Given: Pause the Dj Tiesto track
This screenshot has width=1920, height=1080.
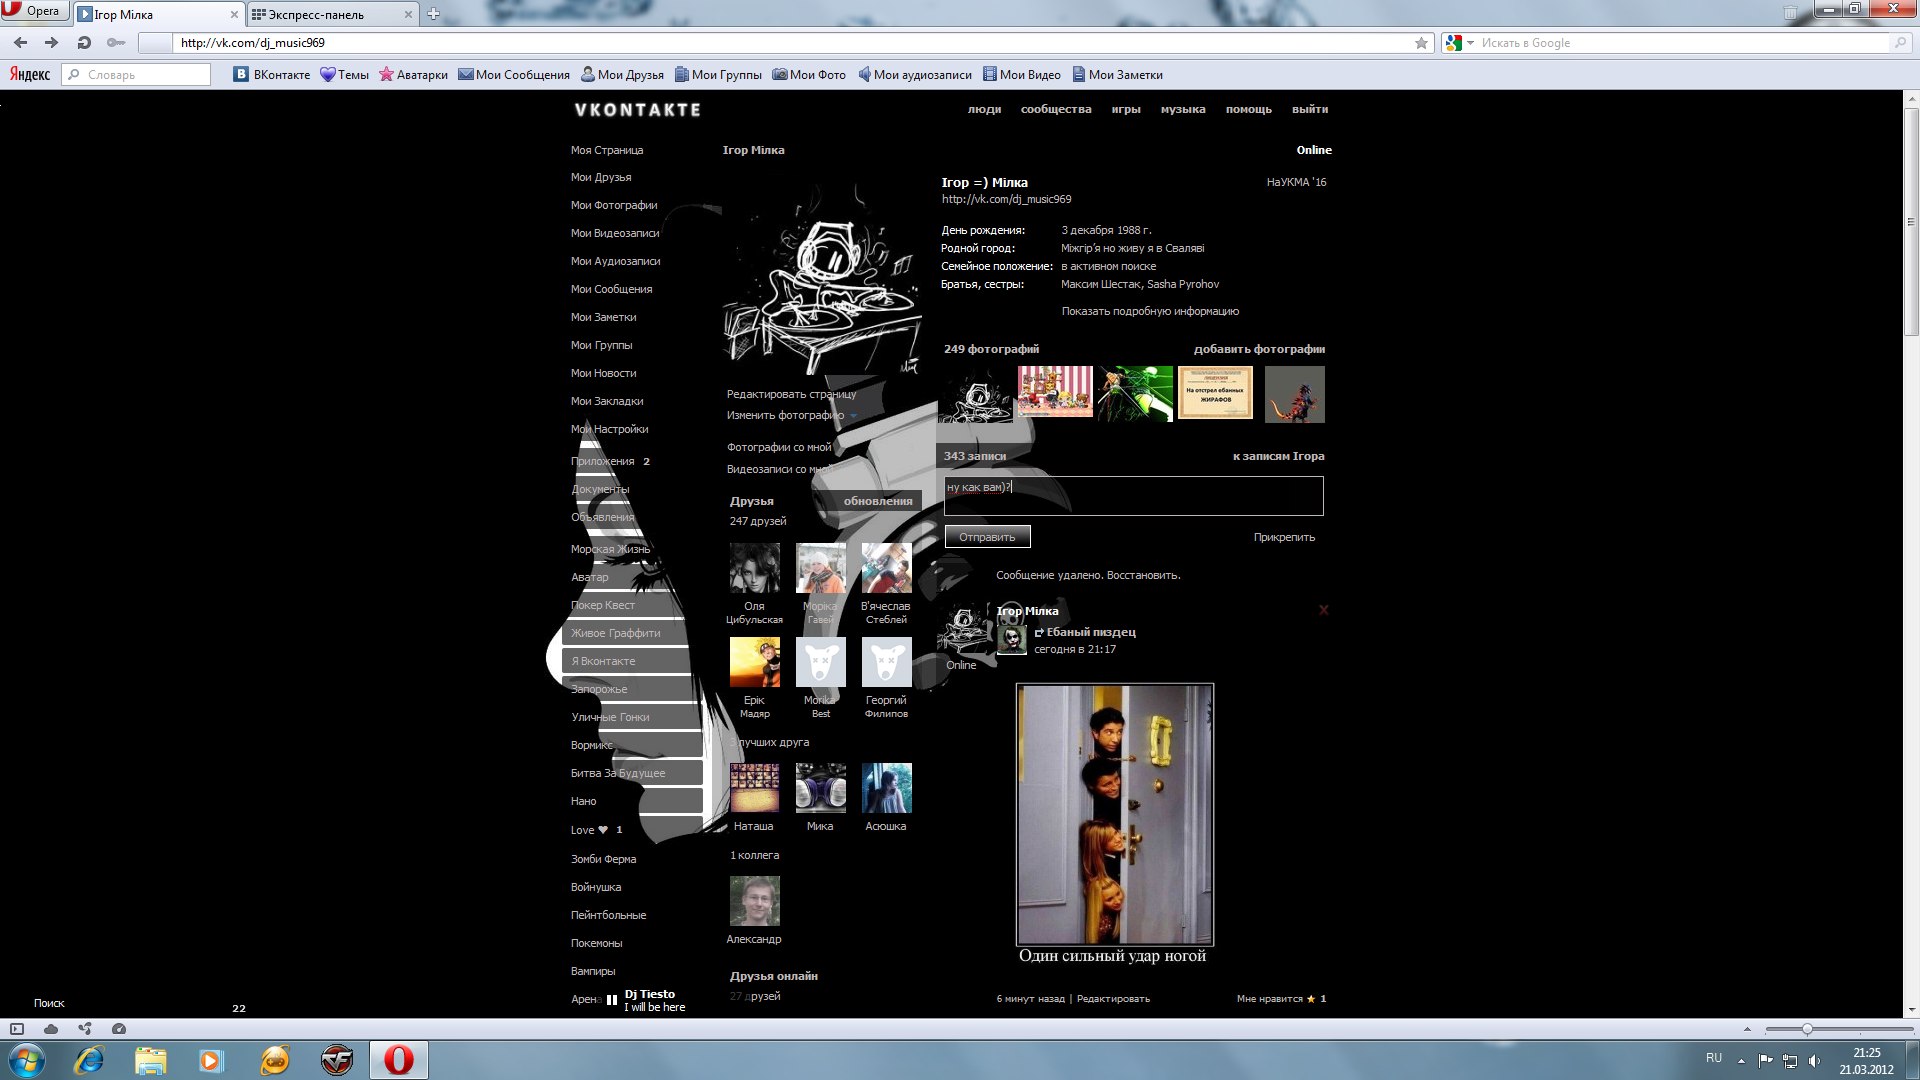Looking at the screenshot, I should [x=612, y=1000].
